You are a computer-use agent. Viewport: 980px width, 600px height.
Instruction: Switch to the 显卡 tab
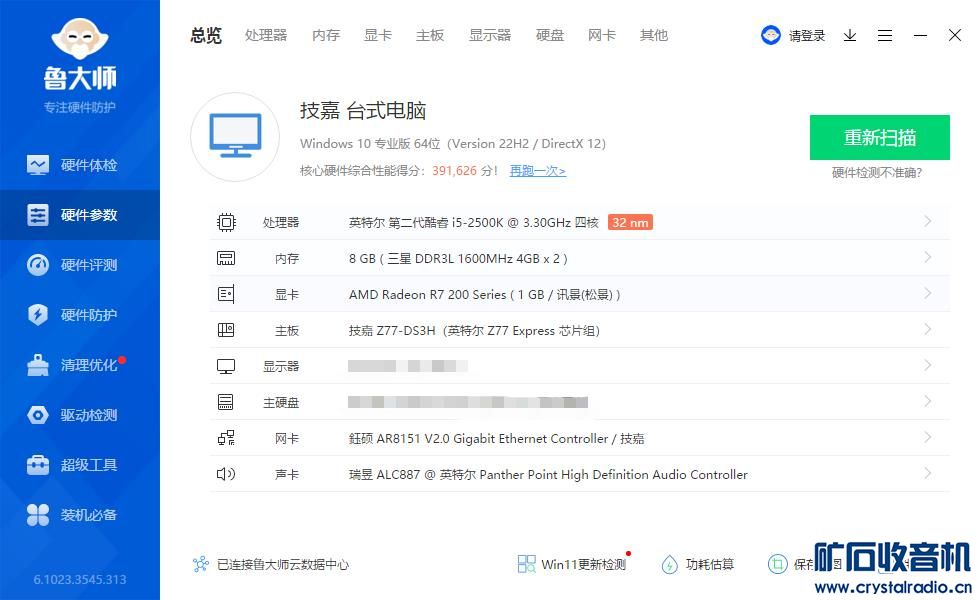378,36
